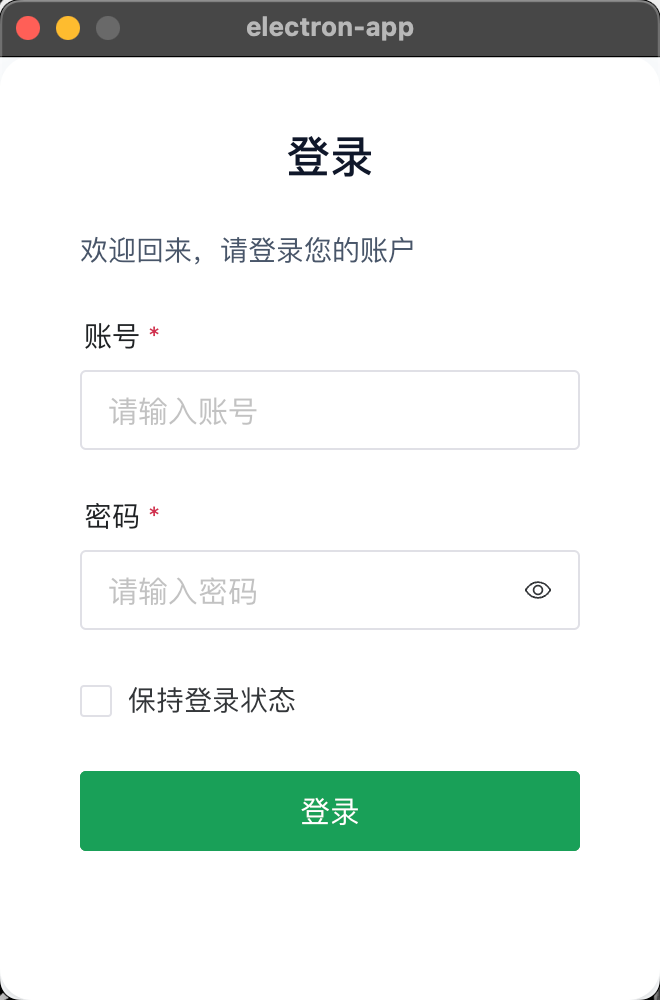Select the password entry box
Viewport: 660px width, 1000px height.
300,590
